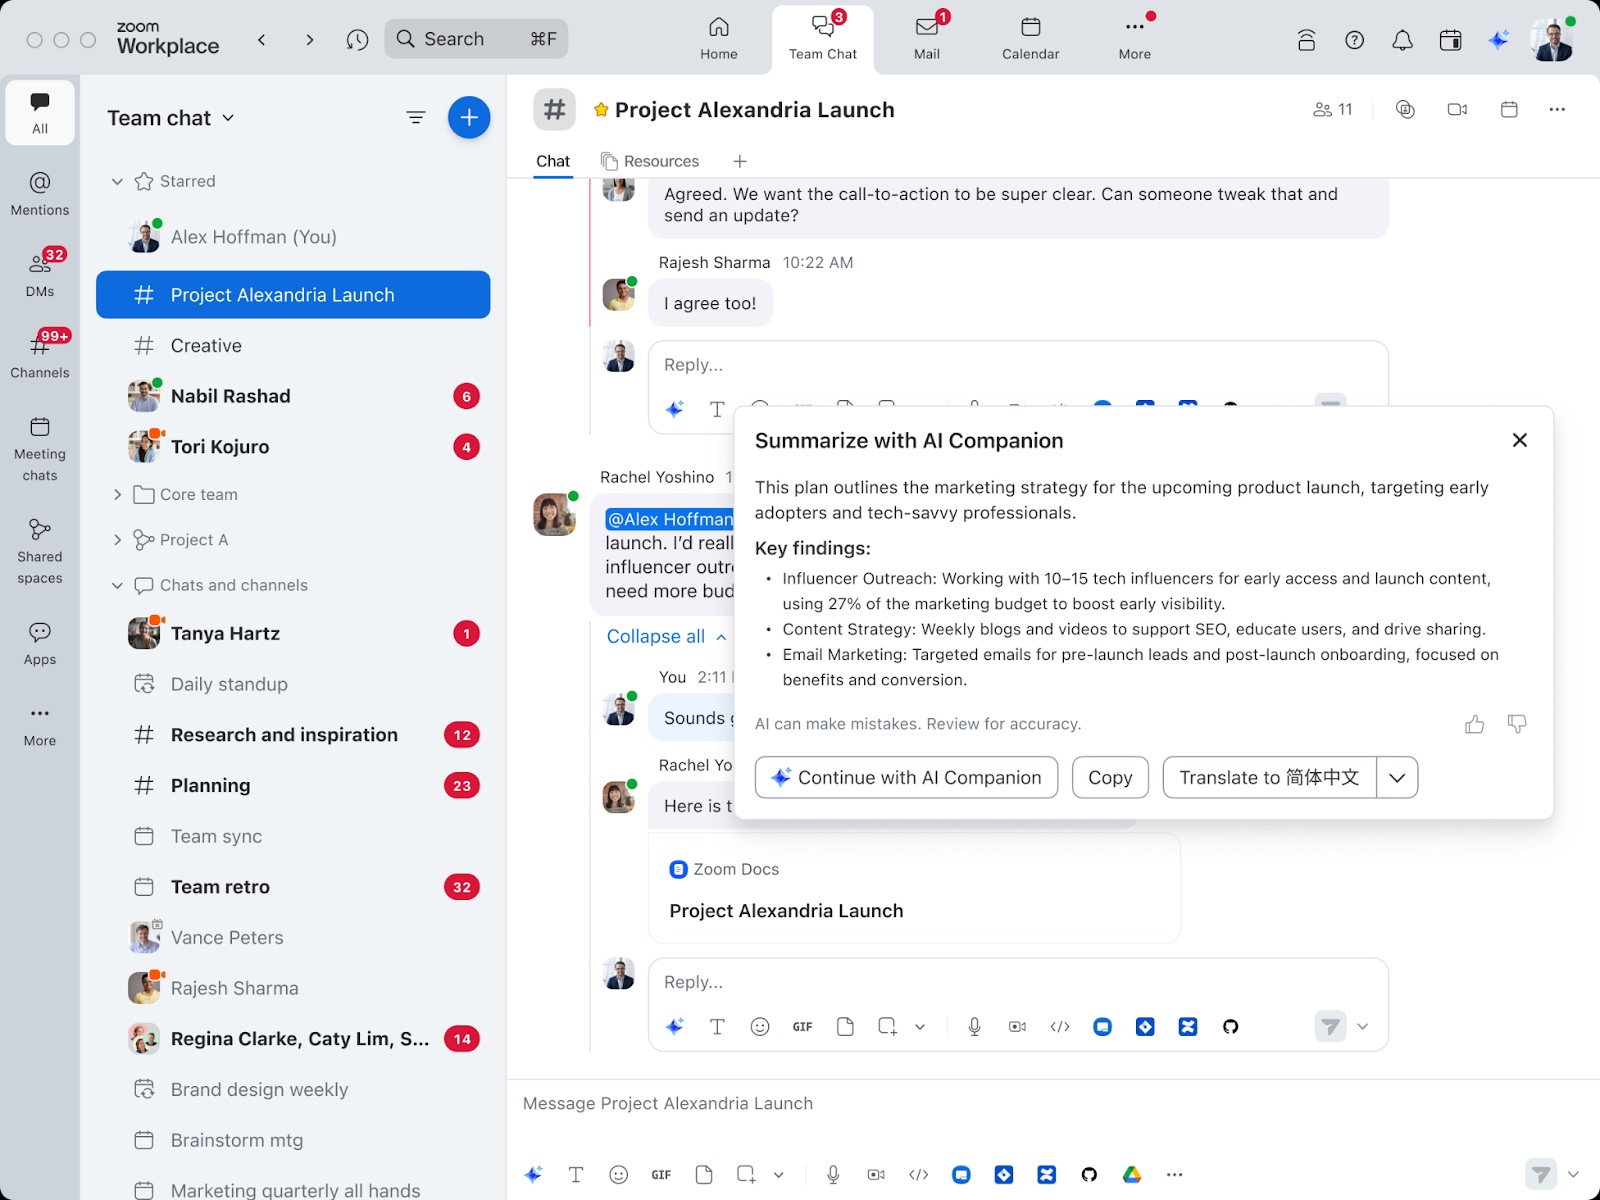Open chat with Tori Kojuro
Image resolution: width=1600 pixels, height=1200 pixels.
click(293, 447)
